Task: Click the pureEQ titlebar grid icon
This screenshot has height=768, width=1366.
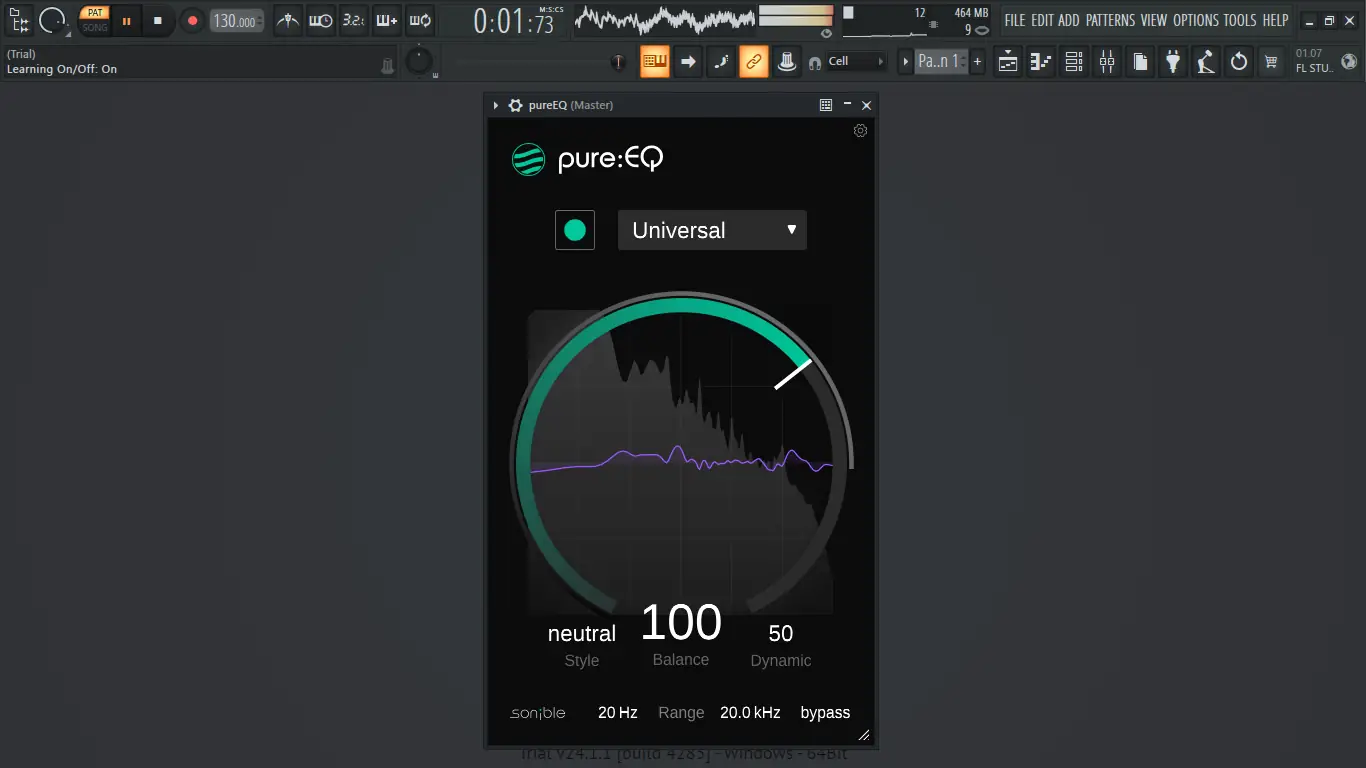Action: 826,105
